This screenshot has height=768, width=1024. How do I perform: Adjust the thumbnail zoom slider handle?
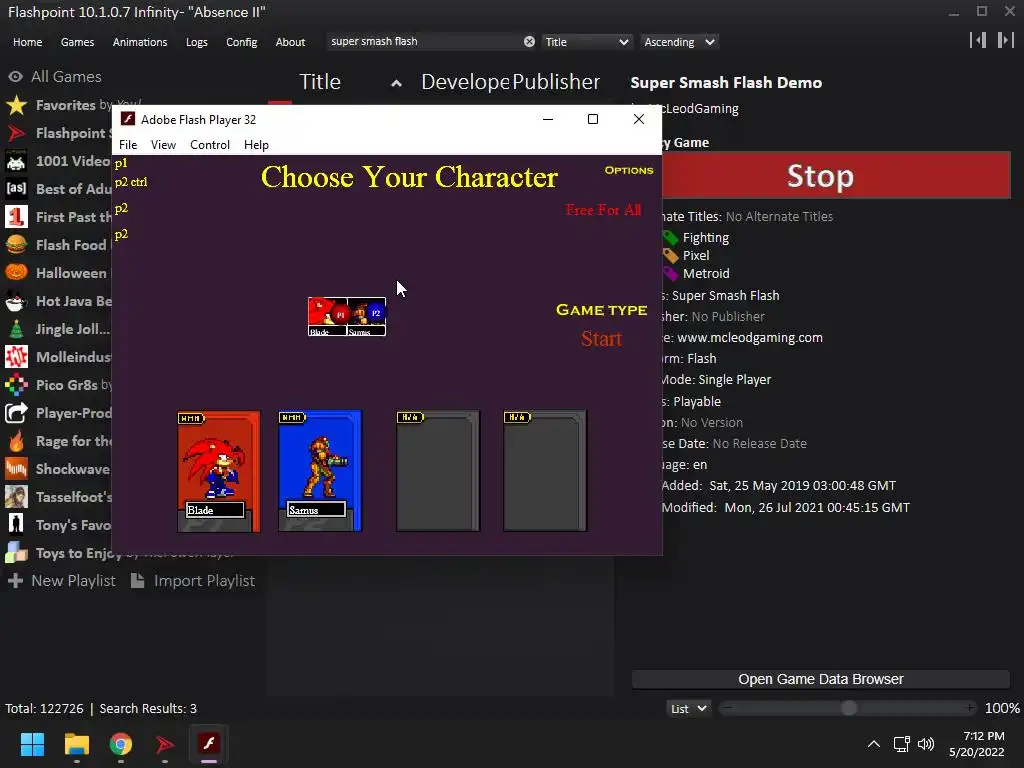pyautogui.click(x=849, y=708)
